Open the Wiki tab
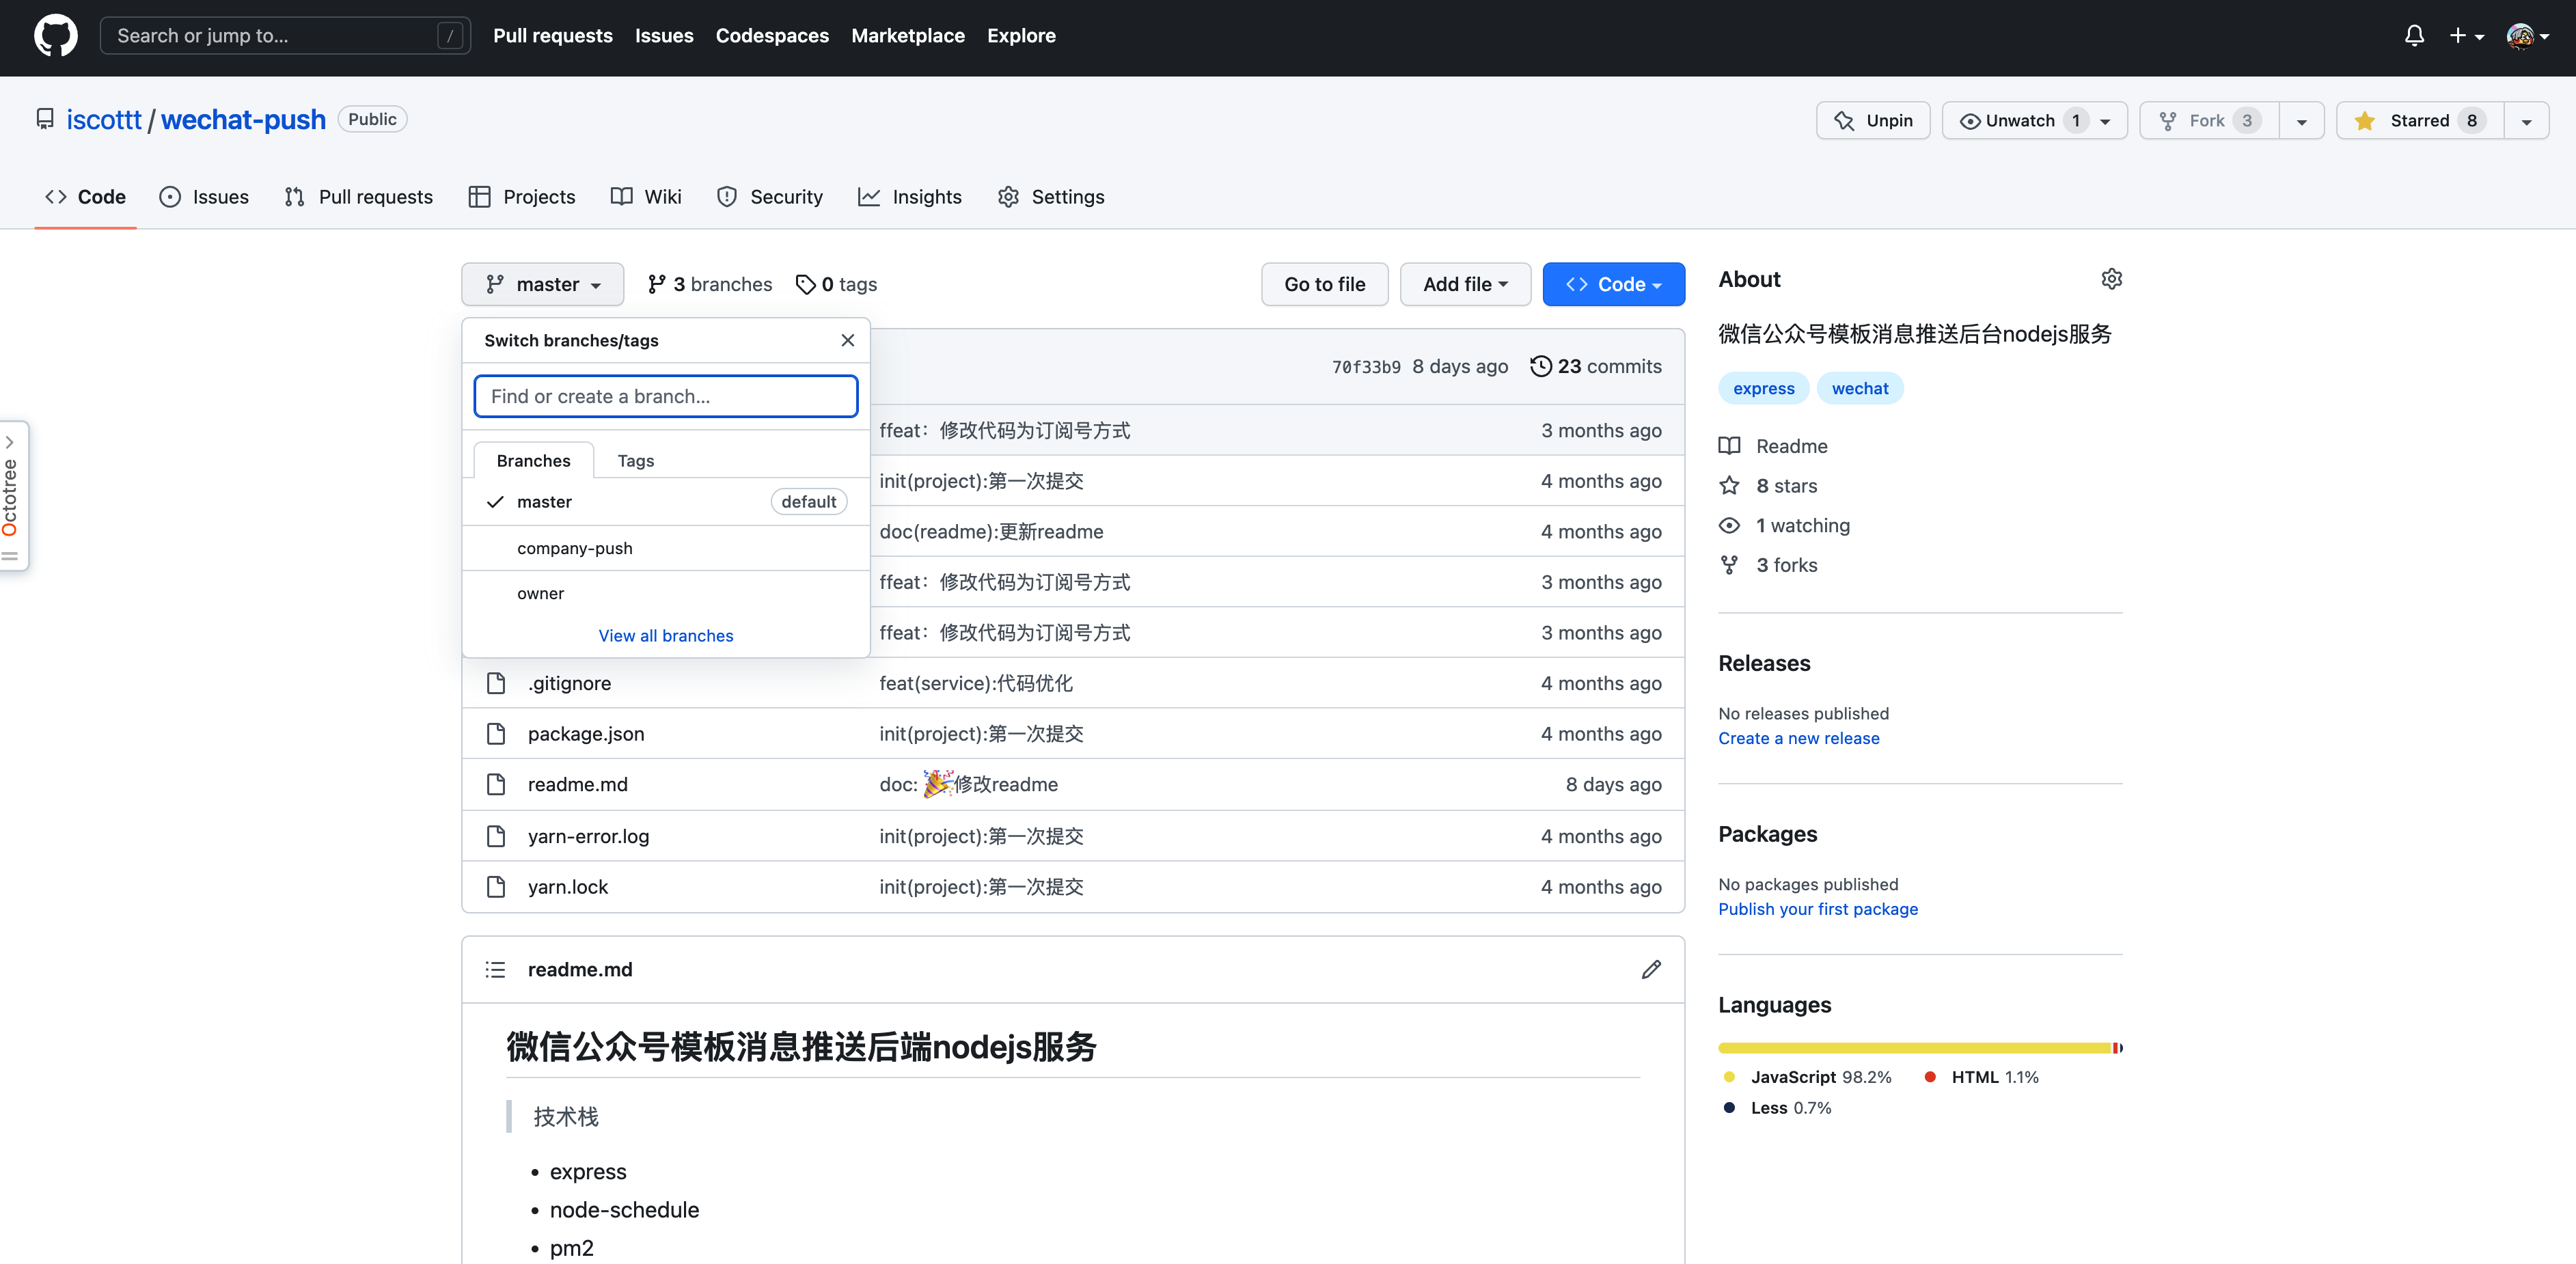This screenshot has width=2576, height=1264. pyautogui.click(x=646, y=197)
